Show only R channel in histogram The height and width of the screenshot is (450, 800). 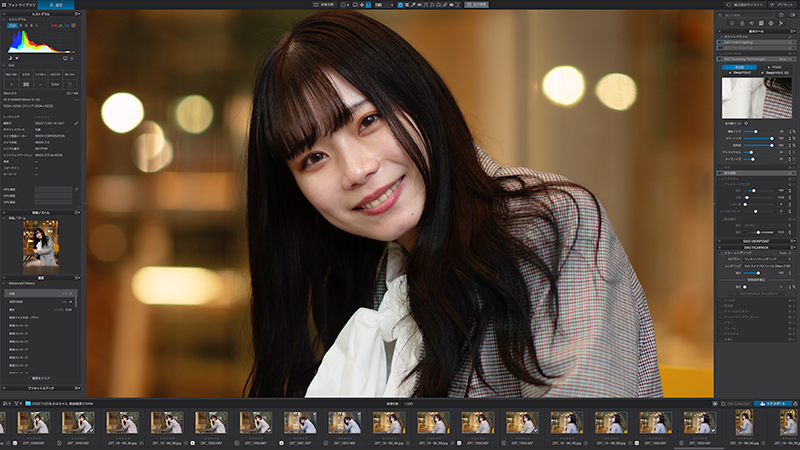(x=21, y=25)
